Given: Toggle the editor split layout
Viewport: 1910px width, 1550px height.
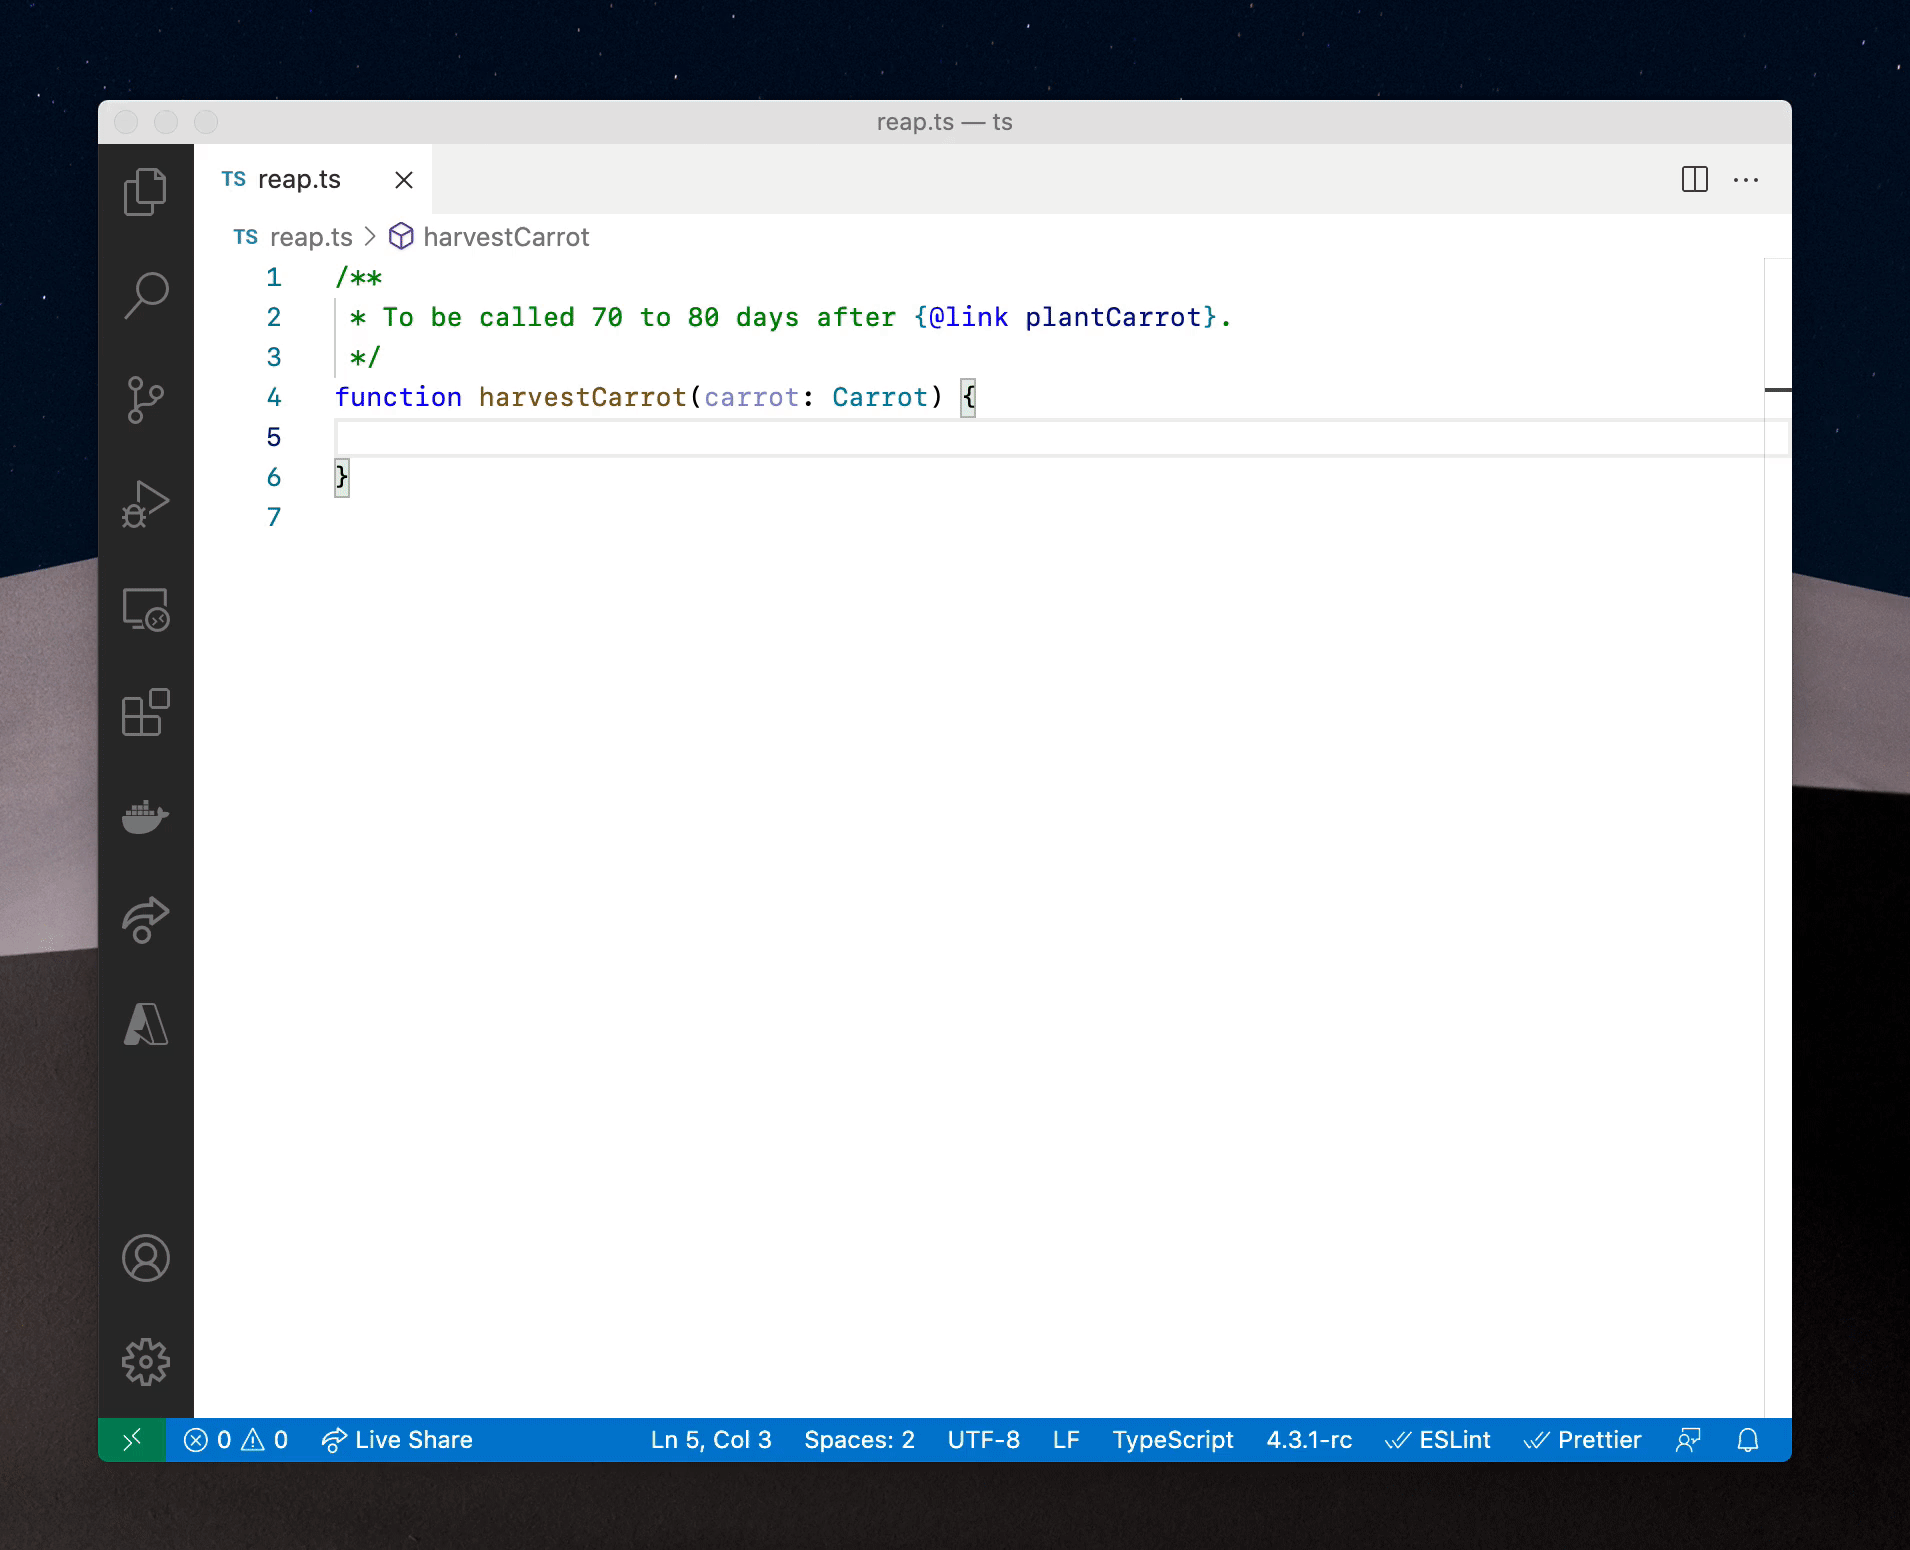Looking at the screenshot, I should (x=1694, y=180).
